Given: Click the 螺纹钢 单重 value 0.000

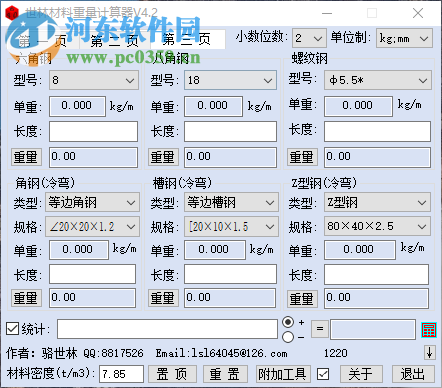Looking at the screenshot, I should point(358,106).
